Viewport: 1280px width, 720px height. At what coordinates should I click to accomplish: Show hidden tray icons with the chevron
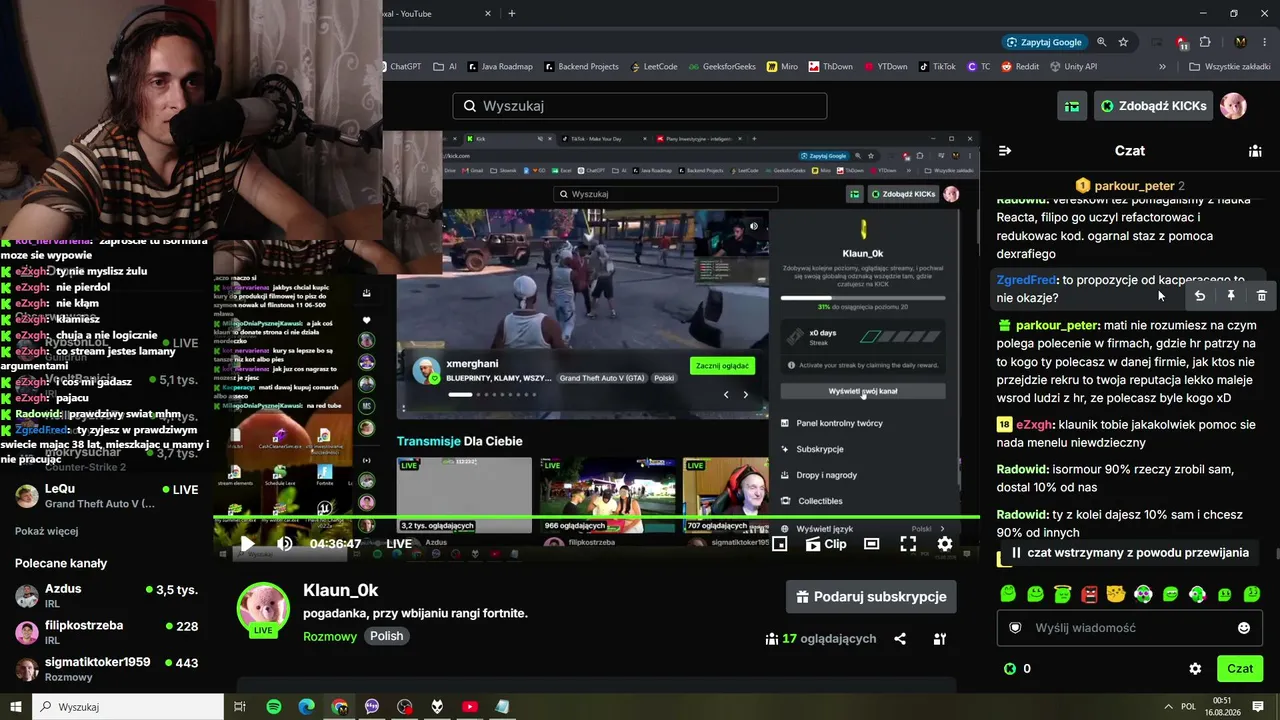click(x=1168, y=707)
